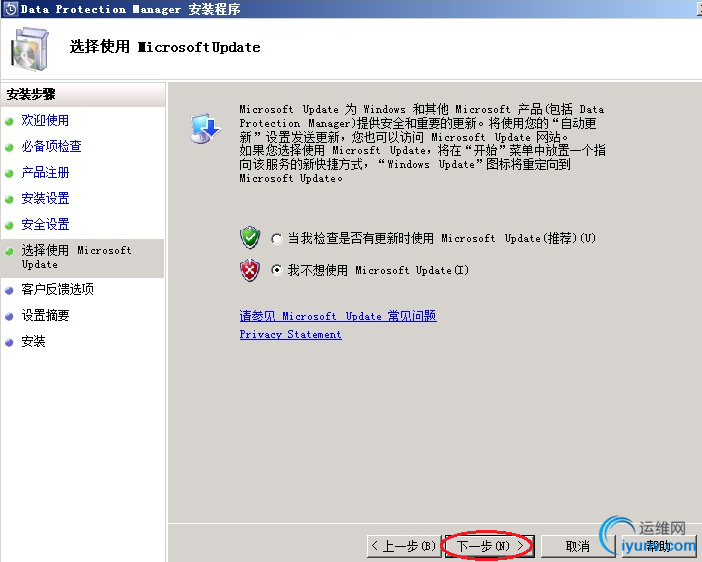
Task: Go to 安装设置 step
Action: pos(45,198)
